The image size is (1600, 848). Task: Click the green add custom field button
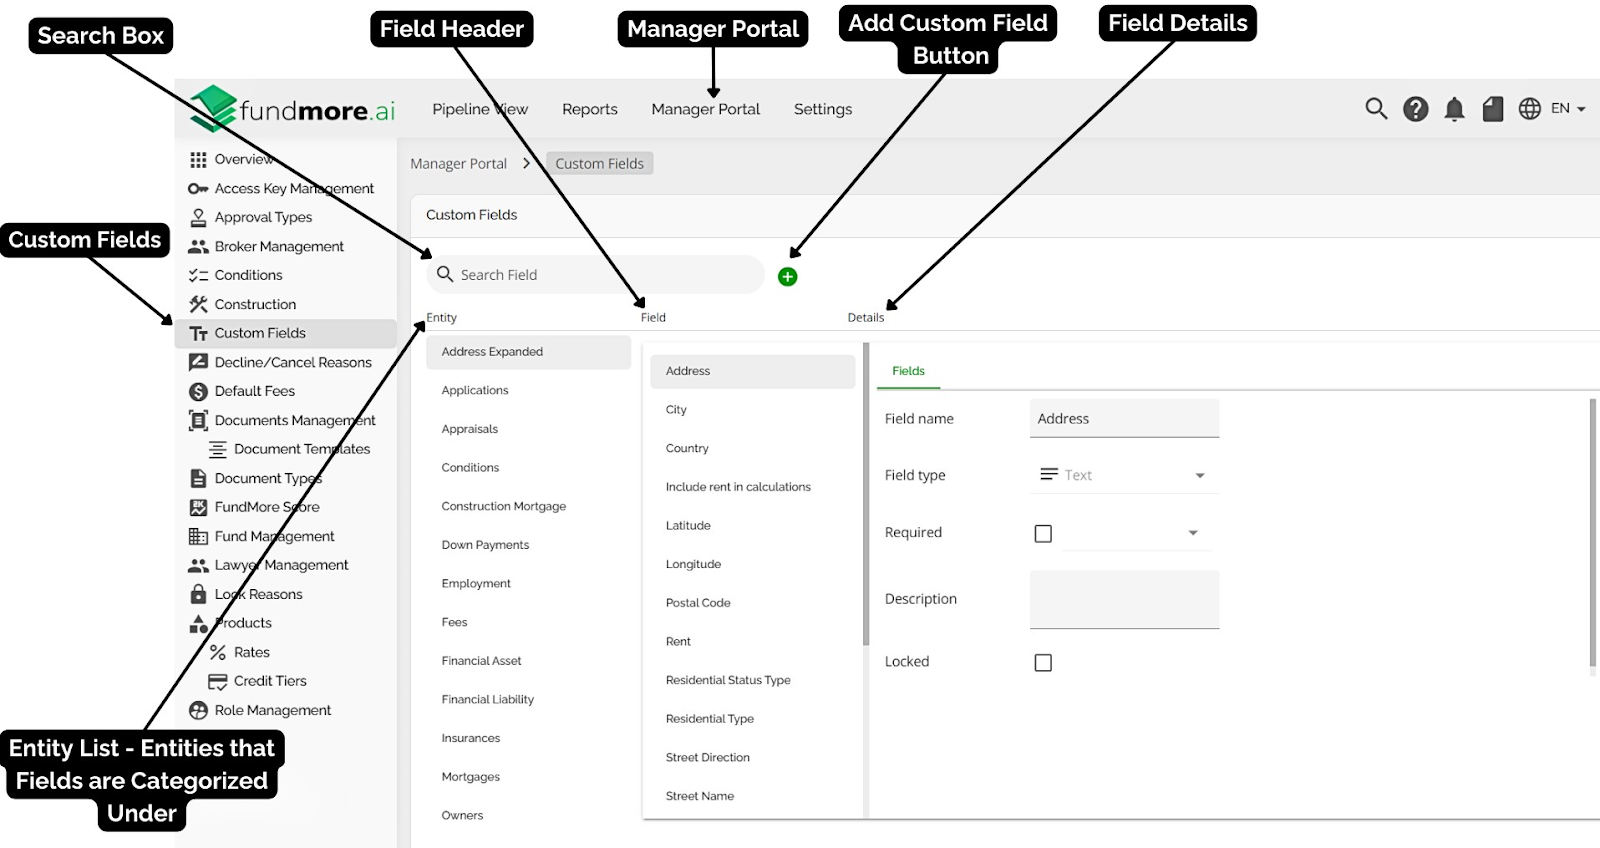click(787, 277)
